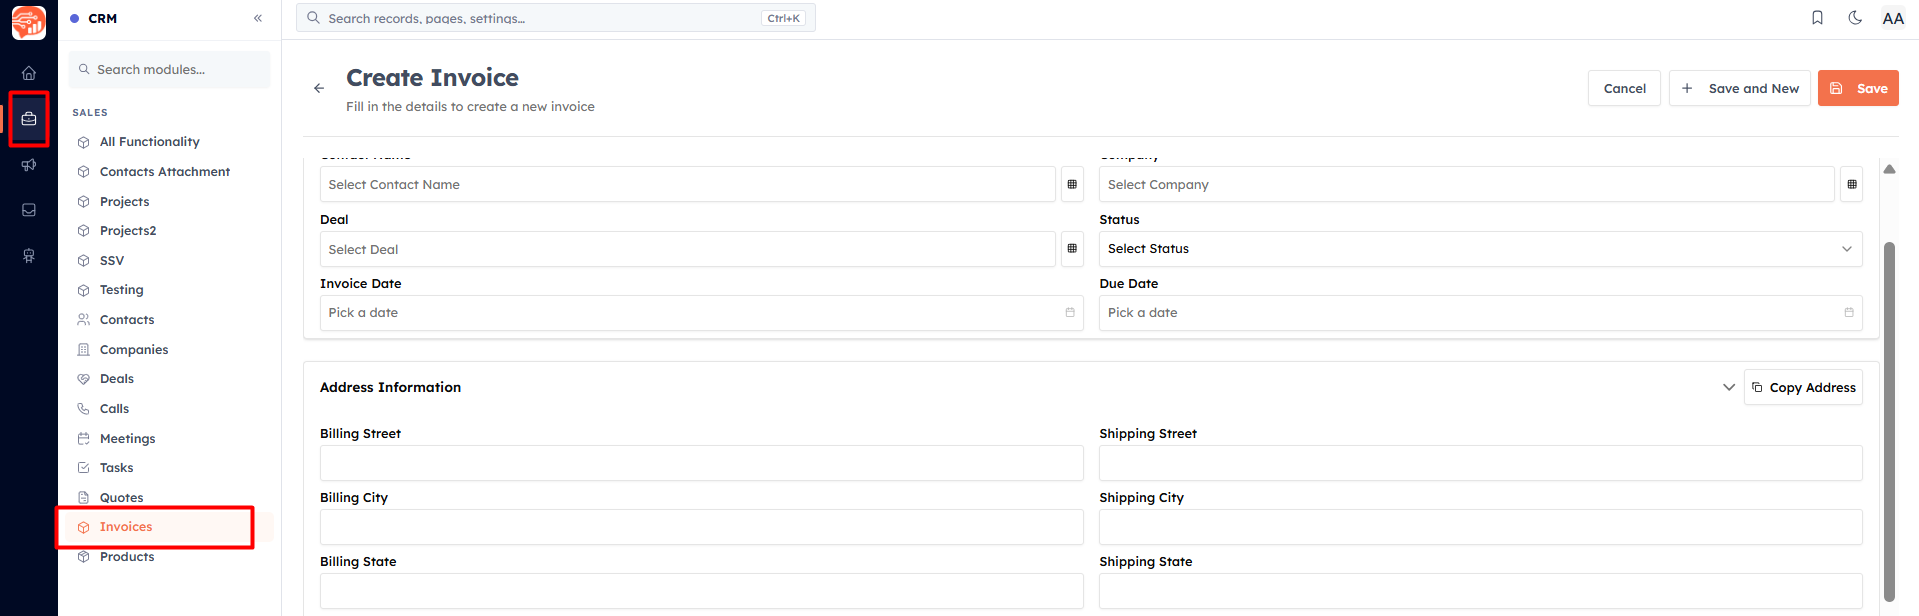Image resolution: width=1919 pixels, height=616 pixels.
Task: Open the Inbox rail icon
Action: [x=29, y=210]
